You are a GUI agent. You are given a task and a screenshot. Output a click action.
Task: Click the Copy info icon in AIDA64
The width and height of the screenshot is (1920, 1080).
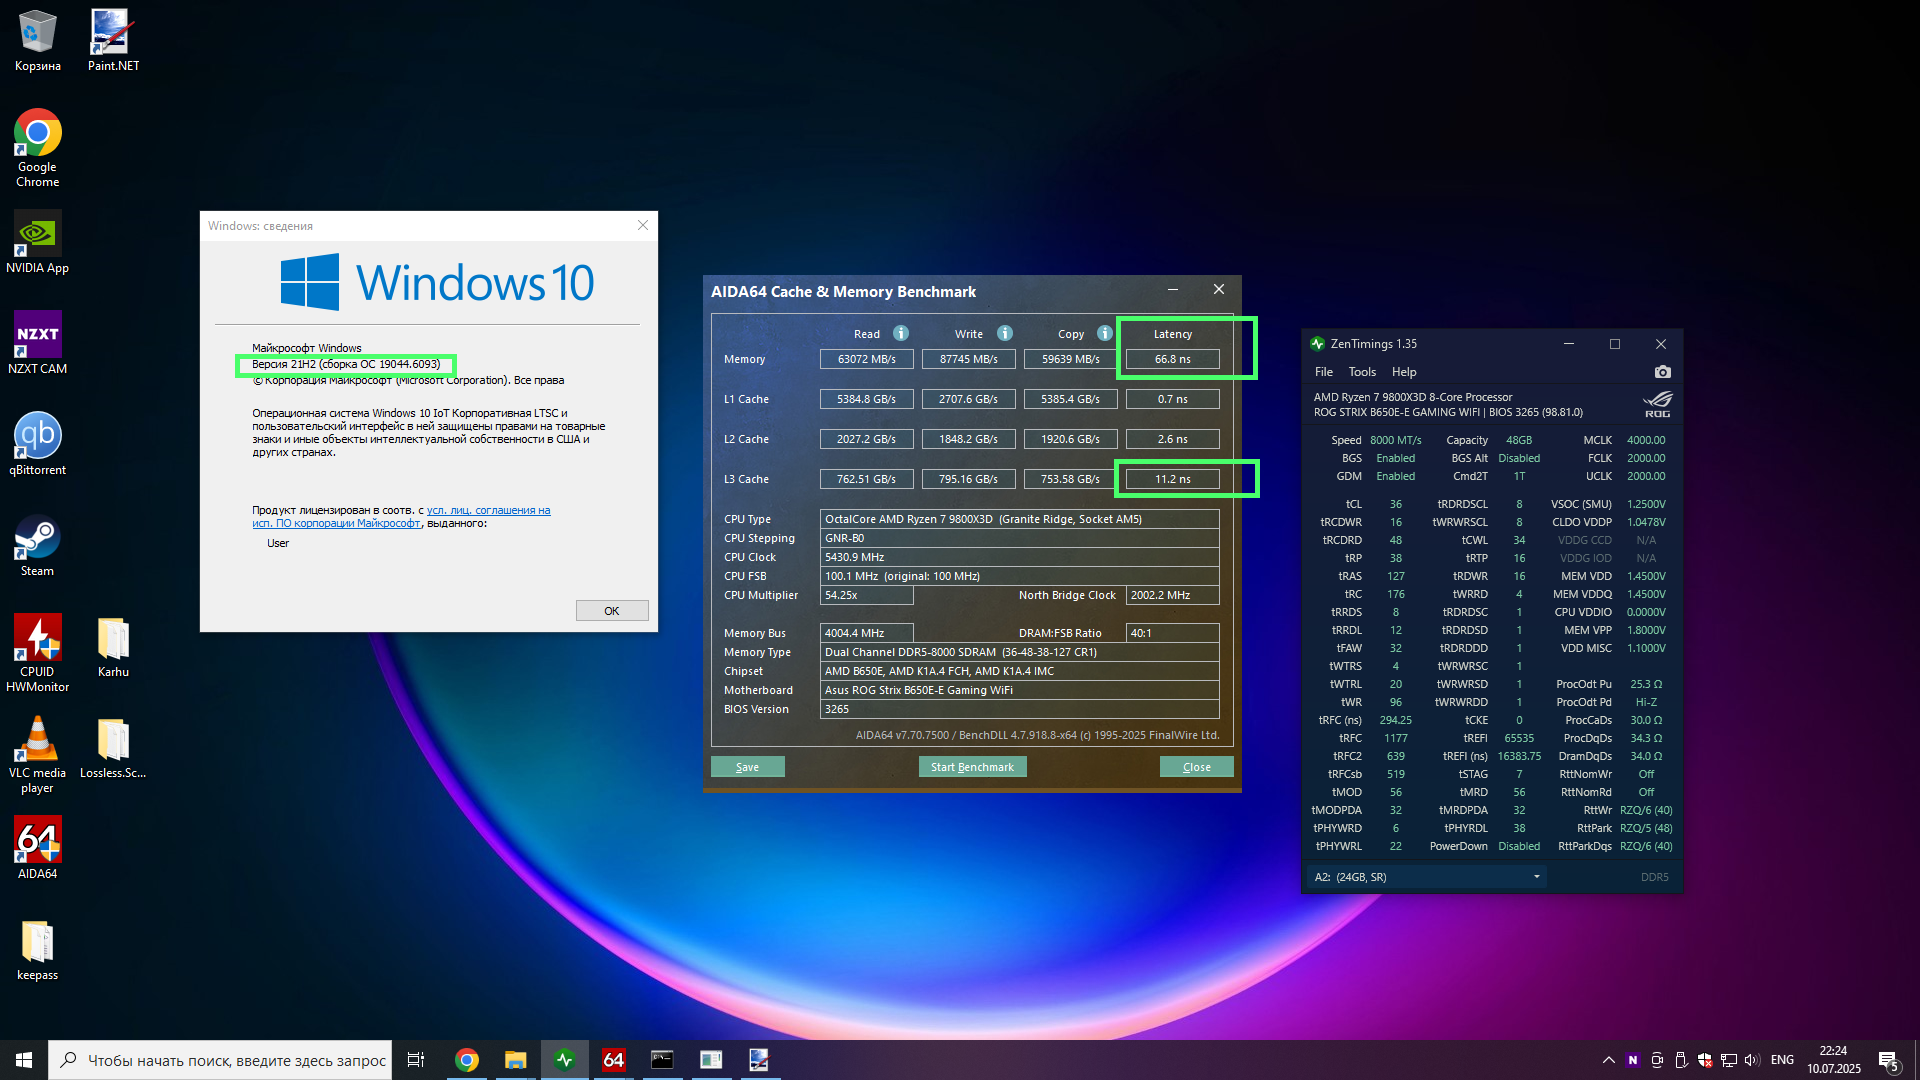tap(1105, 333)
